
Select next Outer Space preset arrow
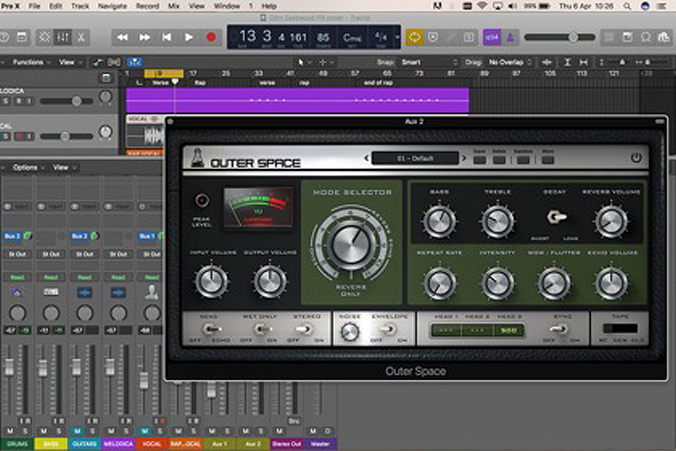pos(464,158)
